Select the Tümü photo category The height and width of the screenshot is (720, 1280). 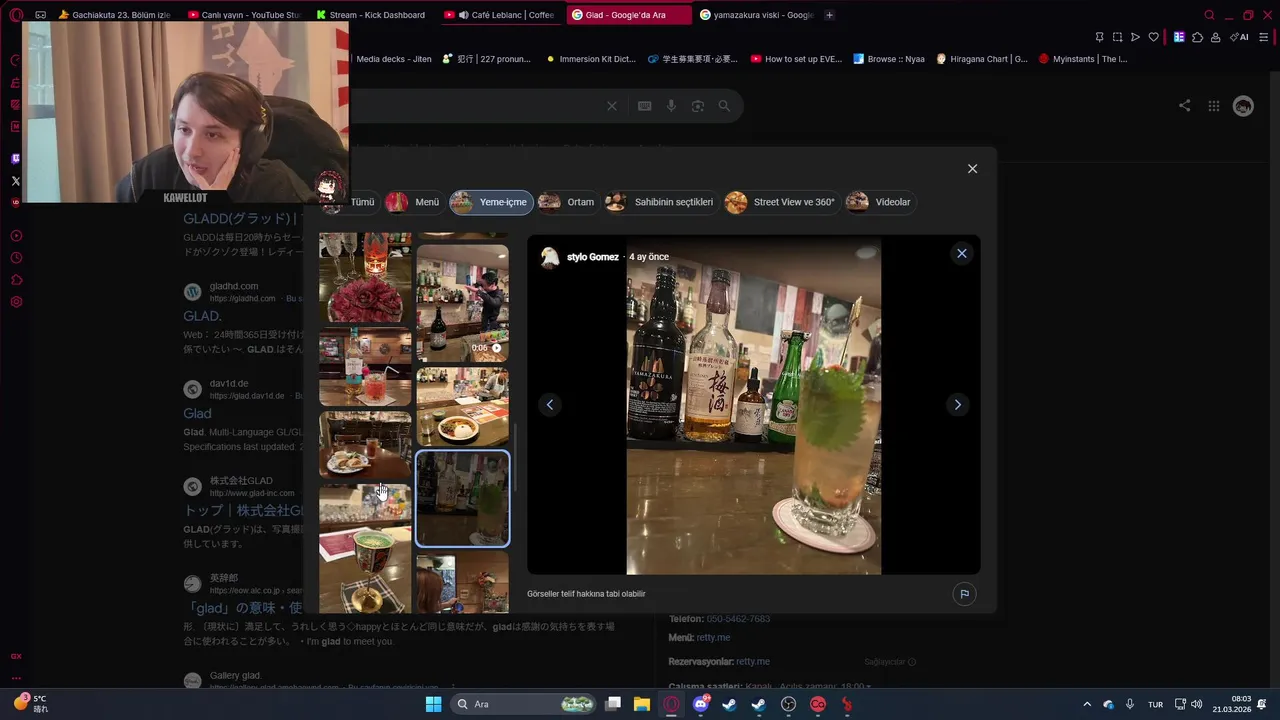click(350, 202)
